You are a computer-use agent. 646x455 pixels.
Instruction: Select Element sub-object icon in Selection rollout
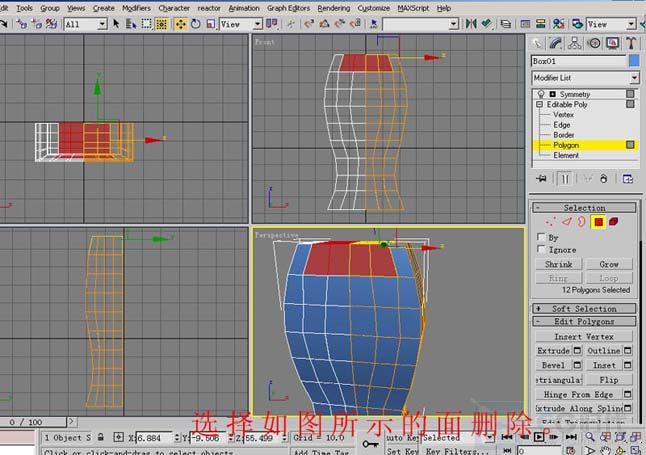[x=614, y=222]
